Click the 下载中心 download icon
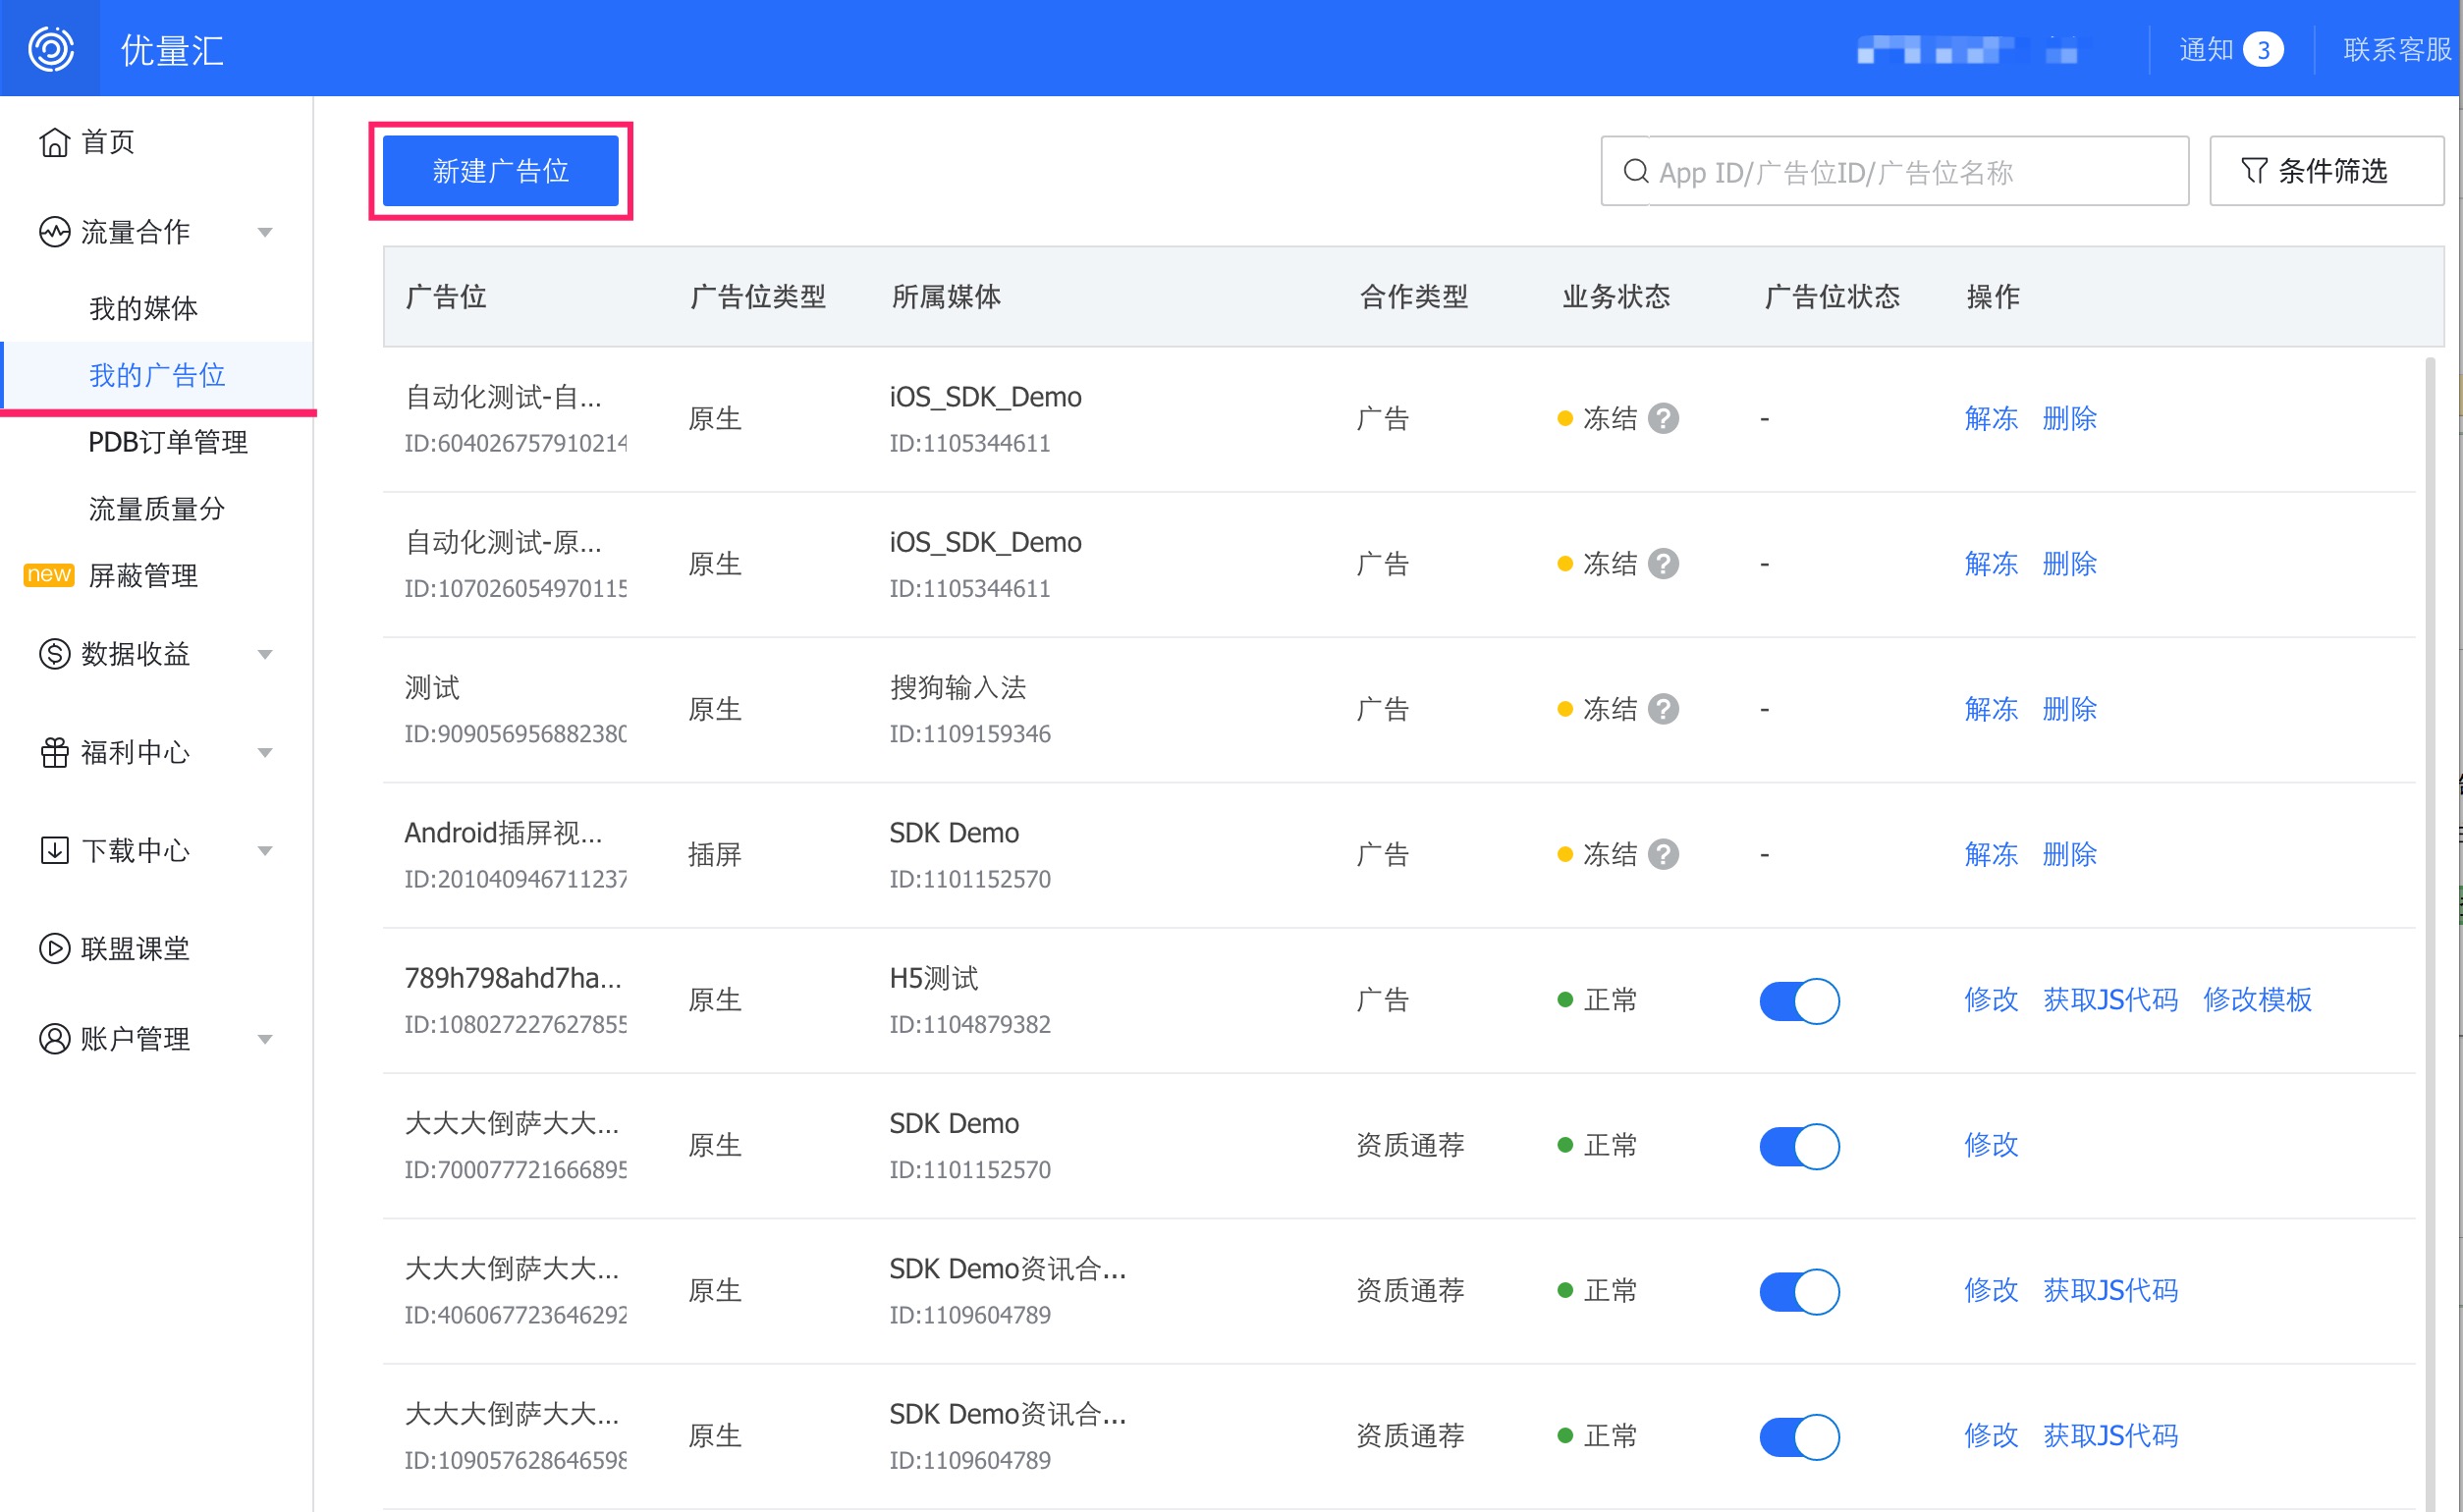Screen dimensions: 2463x1512 (54, 850)
